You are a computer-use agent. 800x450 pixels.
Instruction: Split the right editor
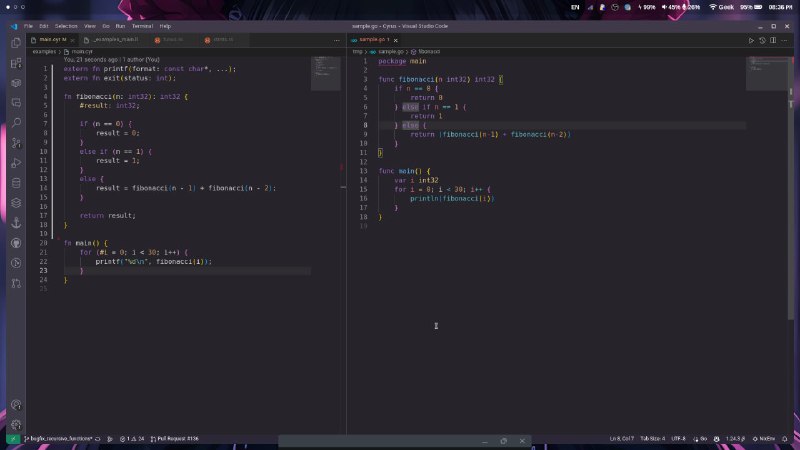(773, 40)
